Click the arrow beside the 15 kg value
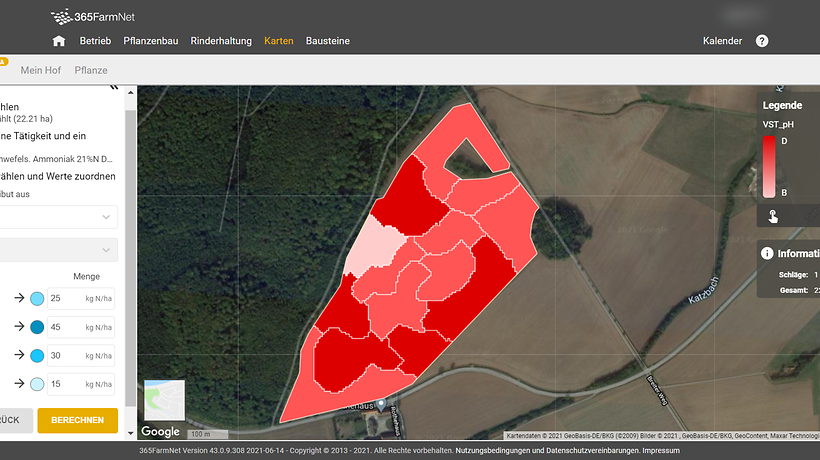820x460 pixels. coord(17,384)
